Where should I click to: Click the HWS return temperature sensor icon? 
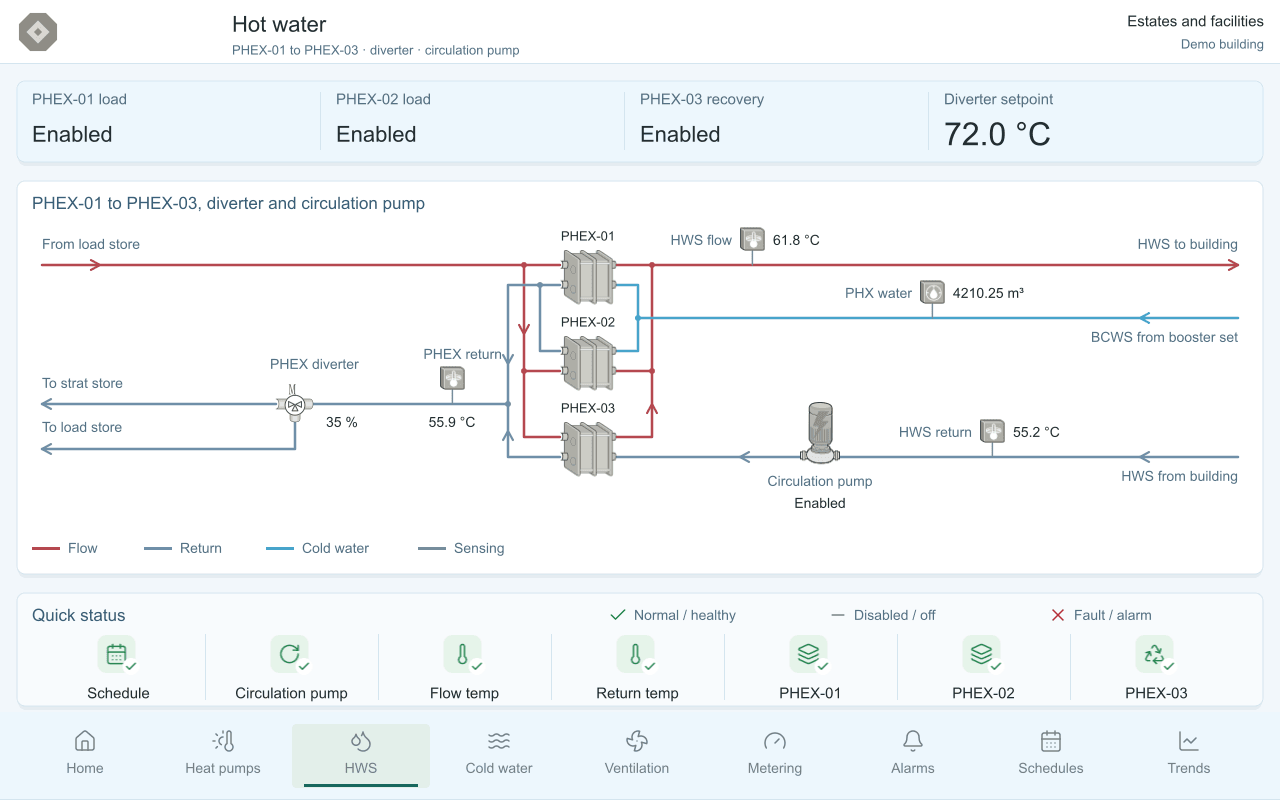[992, 431]
